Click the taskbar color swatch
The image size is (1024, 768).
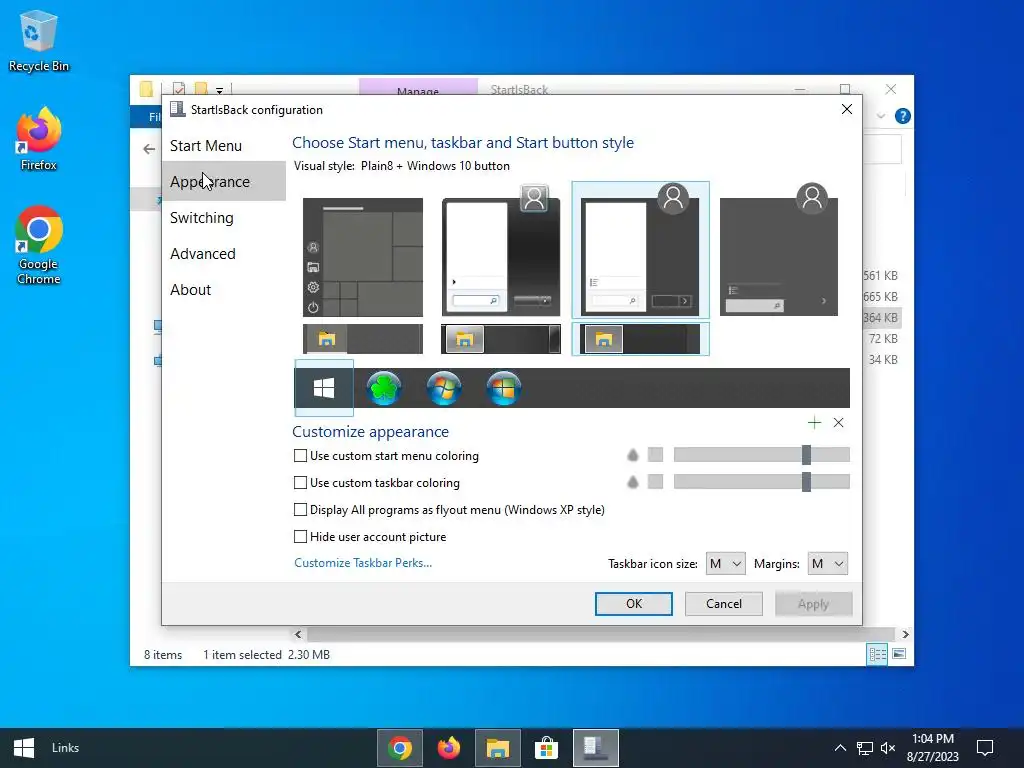pos(655,482)
